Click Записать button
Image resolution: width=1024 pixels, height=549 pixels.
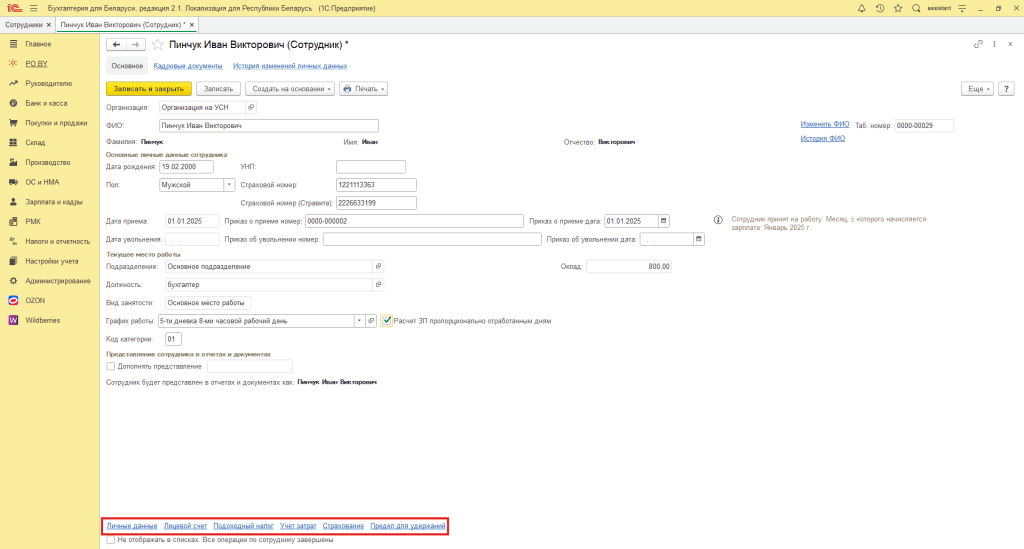click(x=218, y=89)
